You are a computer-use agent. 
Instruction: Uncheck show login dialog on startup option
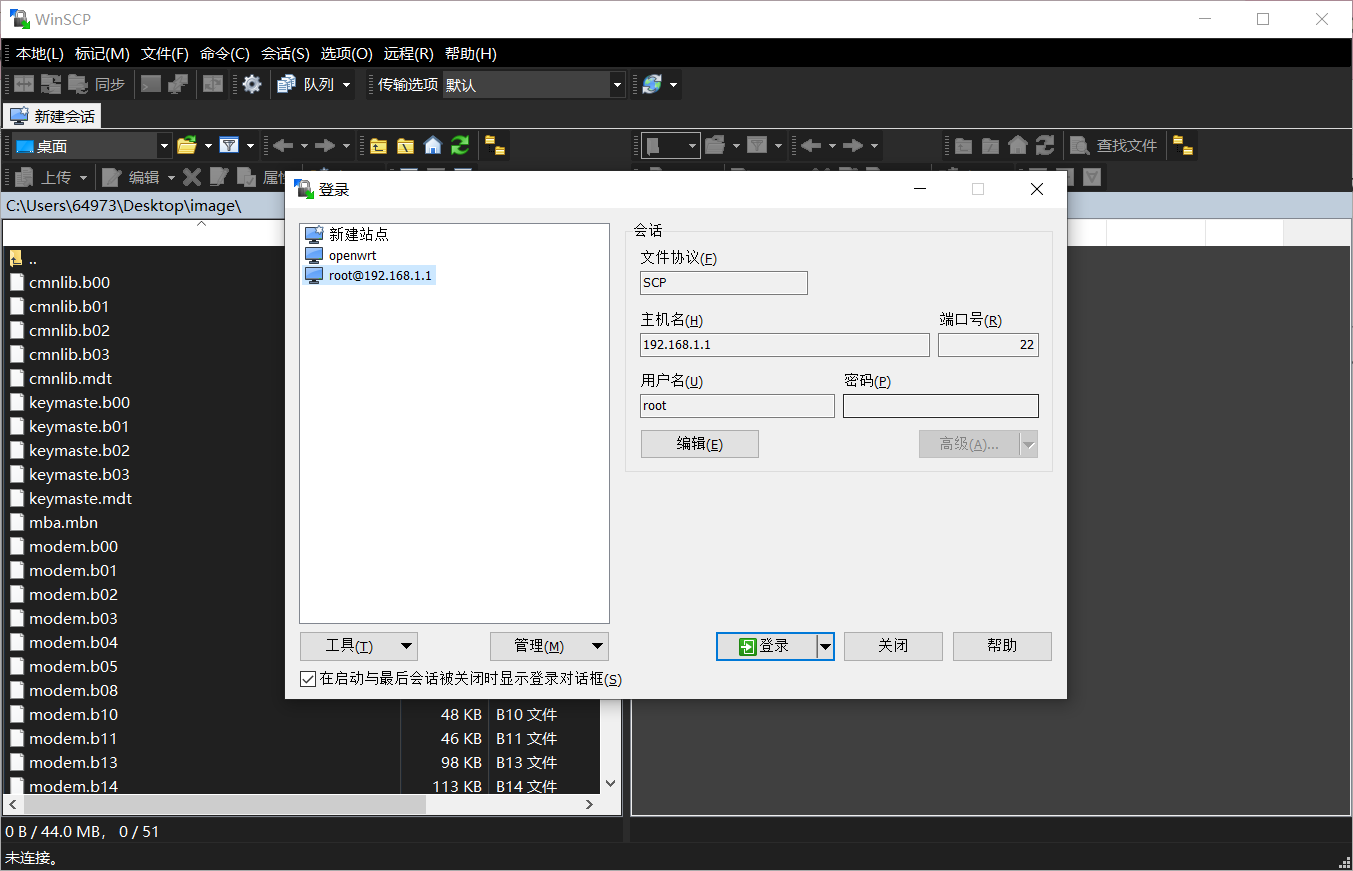[307, 678]
